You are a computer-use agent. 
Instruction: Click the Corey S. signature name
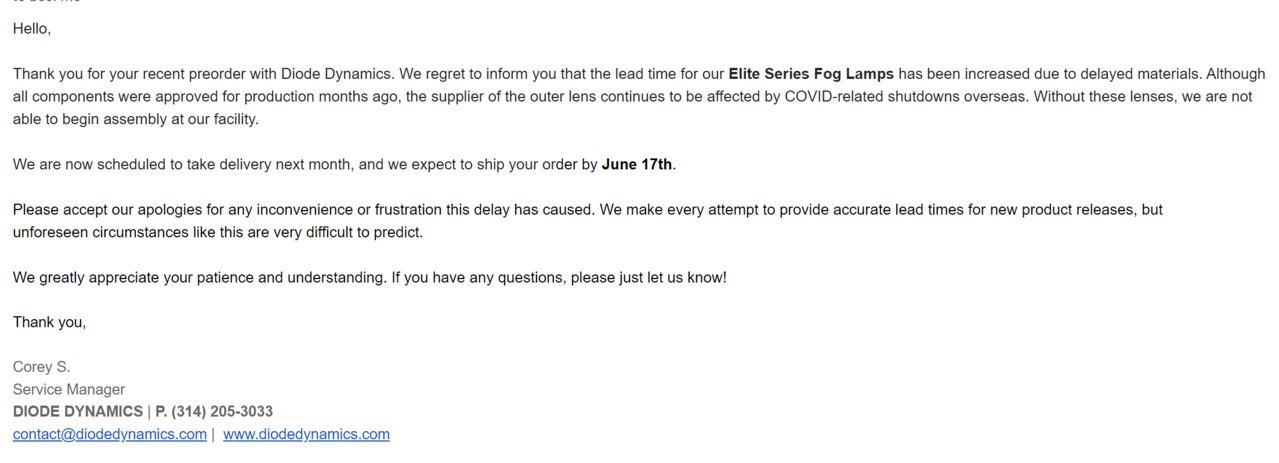(x=41, y=367)
